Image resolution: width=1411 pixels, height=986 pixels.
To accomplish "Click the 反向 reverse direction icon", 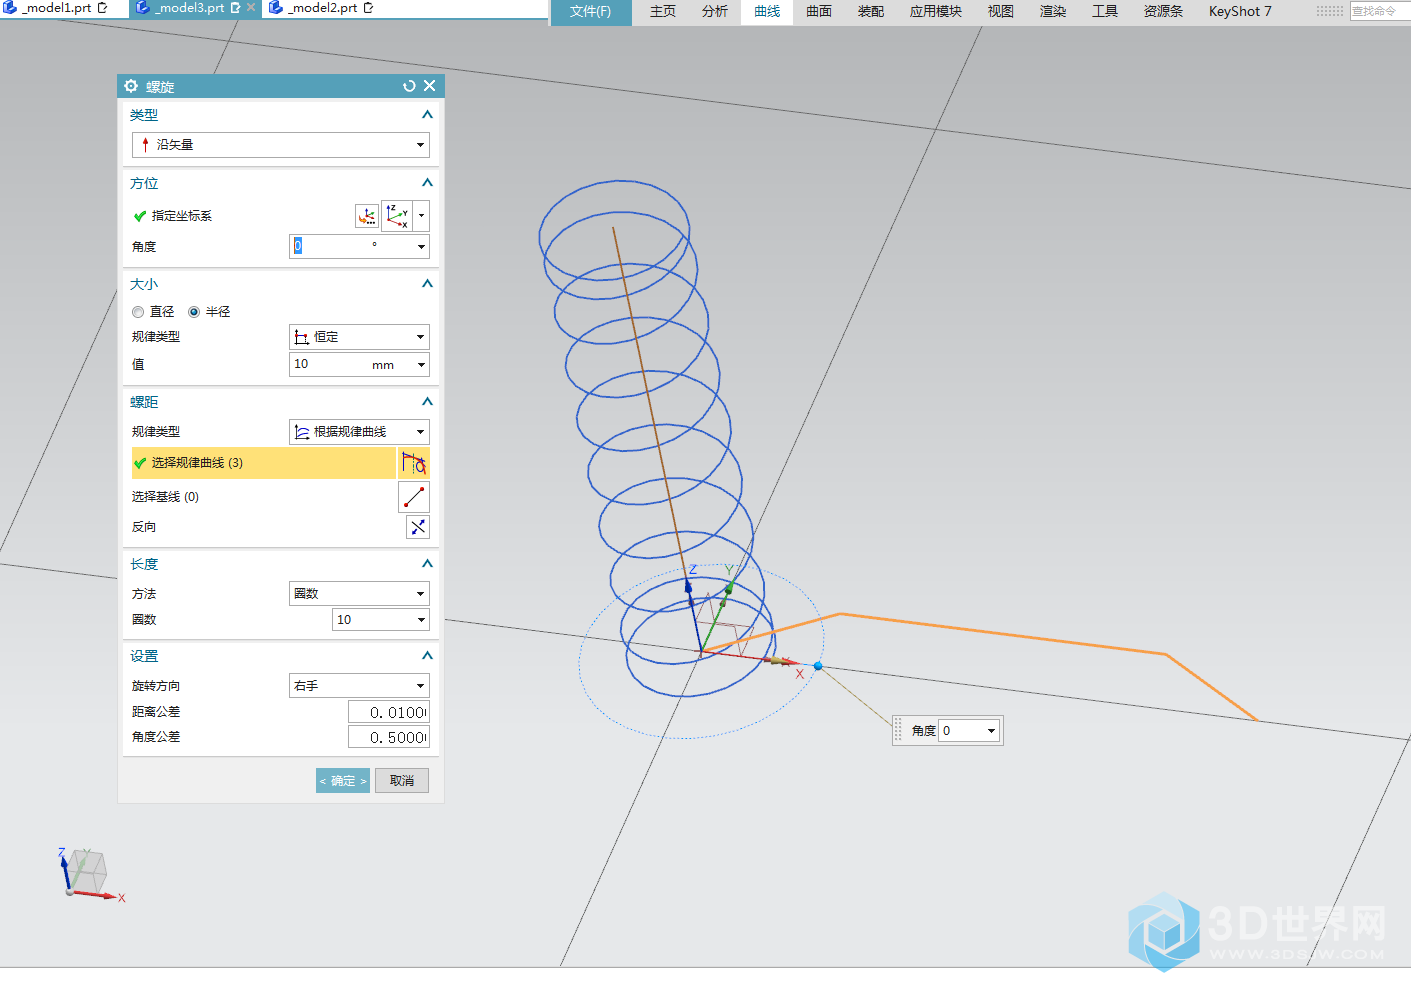I will point(417,527).
